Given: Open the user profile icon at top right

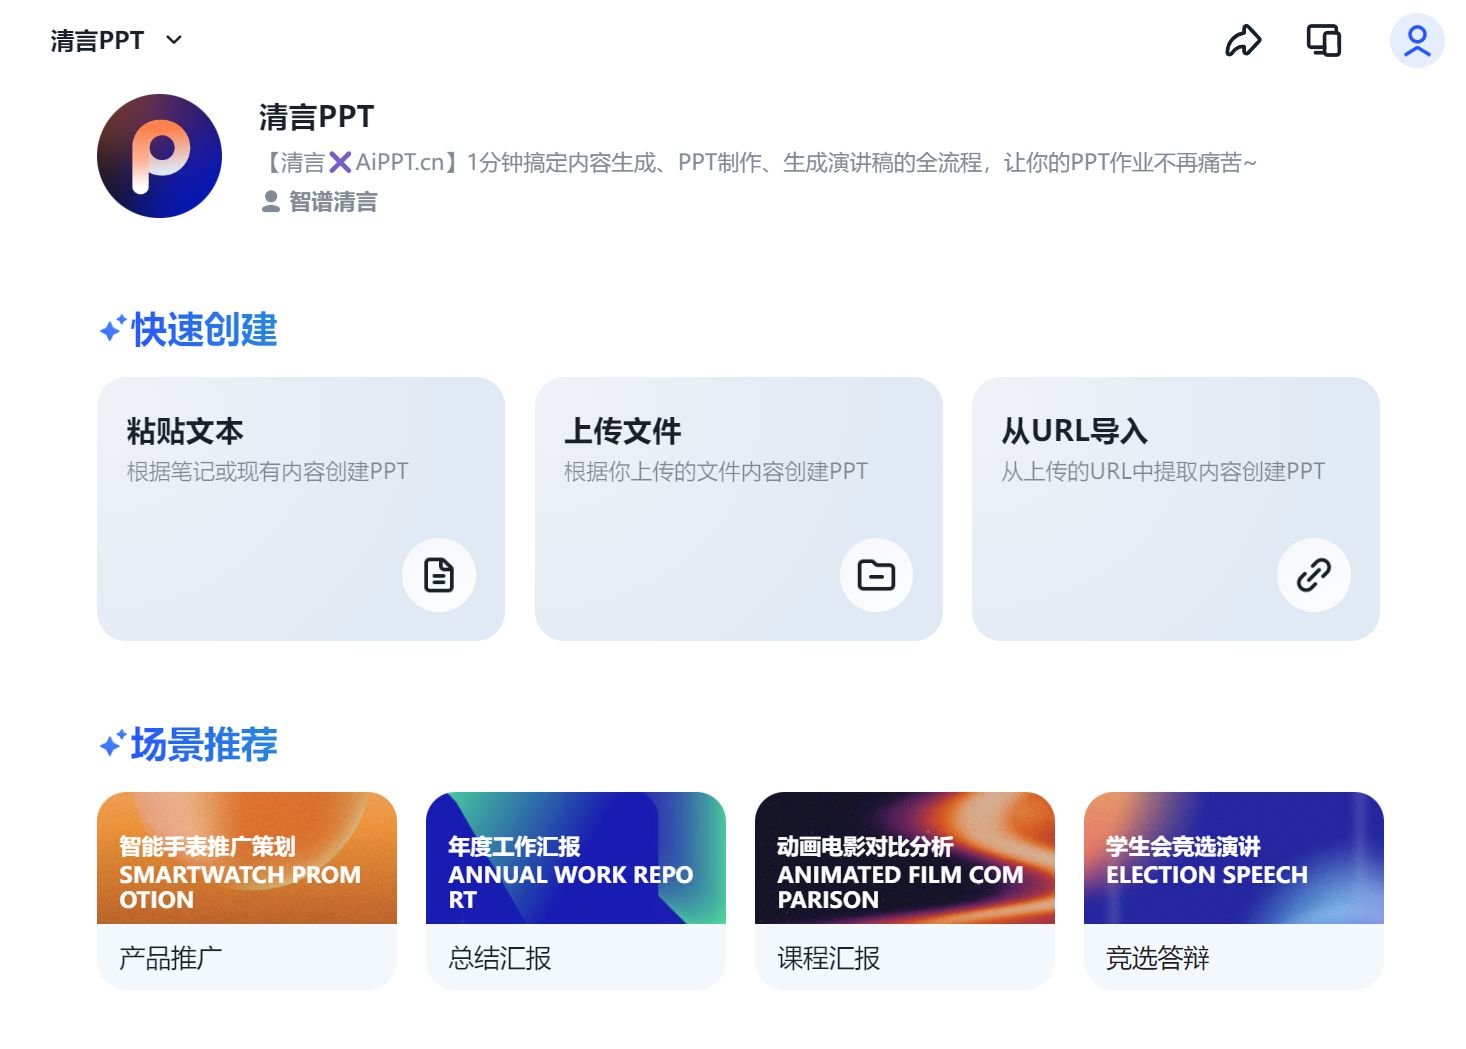Looking at the screenshot, I should pos(1416,40).
